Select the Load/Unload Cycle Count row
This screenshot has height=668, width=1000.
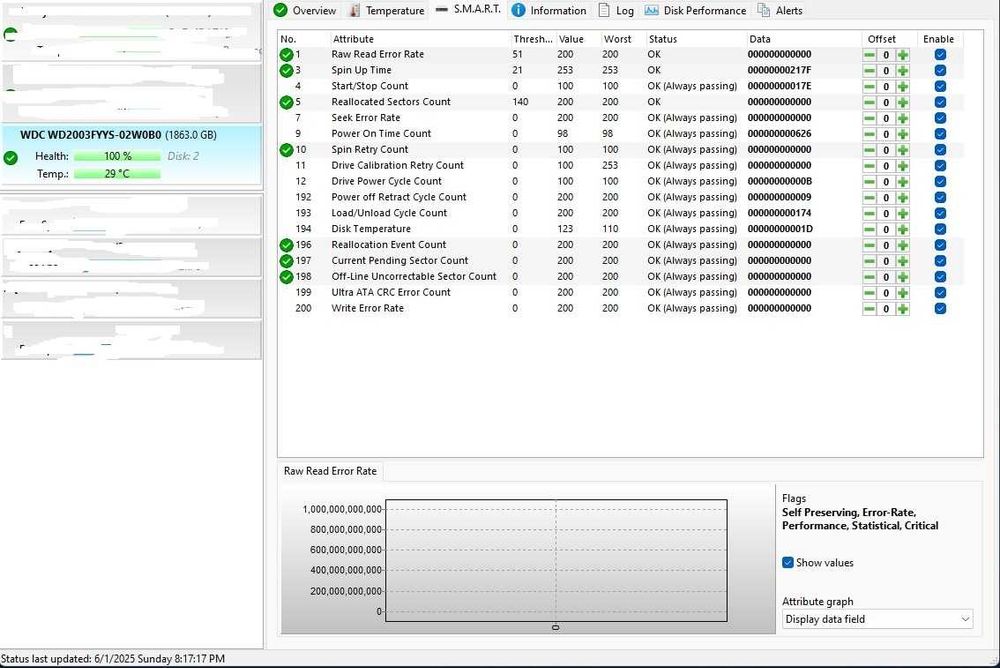tap(621, 213)
